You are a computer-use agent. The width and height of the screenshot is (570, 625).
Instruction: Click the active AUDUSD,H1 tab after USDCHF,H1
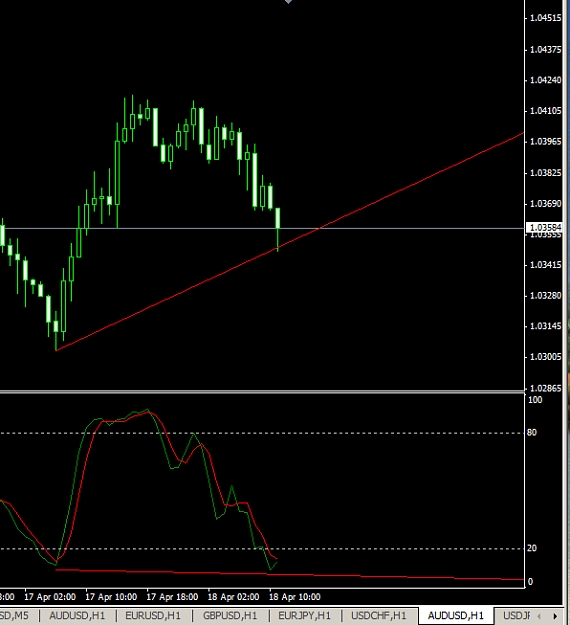coord(456,615)
